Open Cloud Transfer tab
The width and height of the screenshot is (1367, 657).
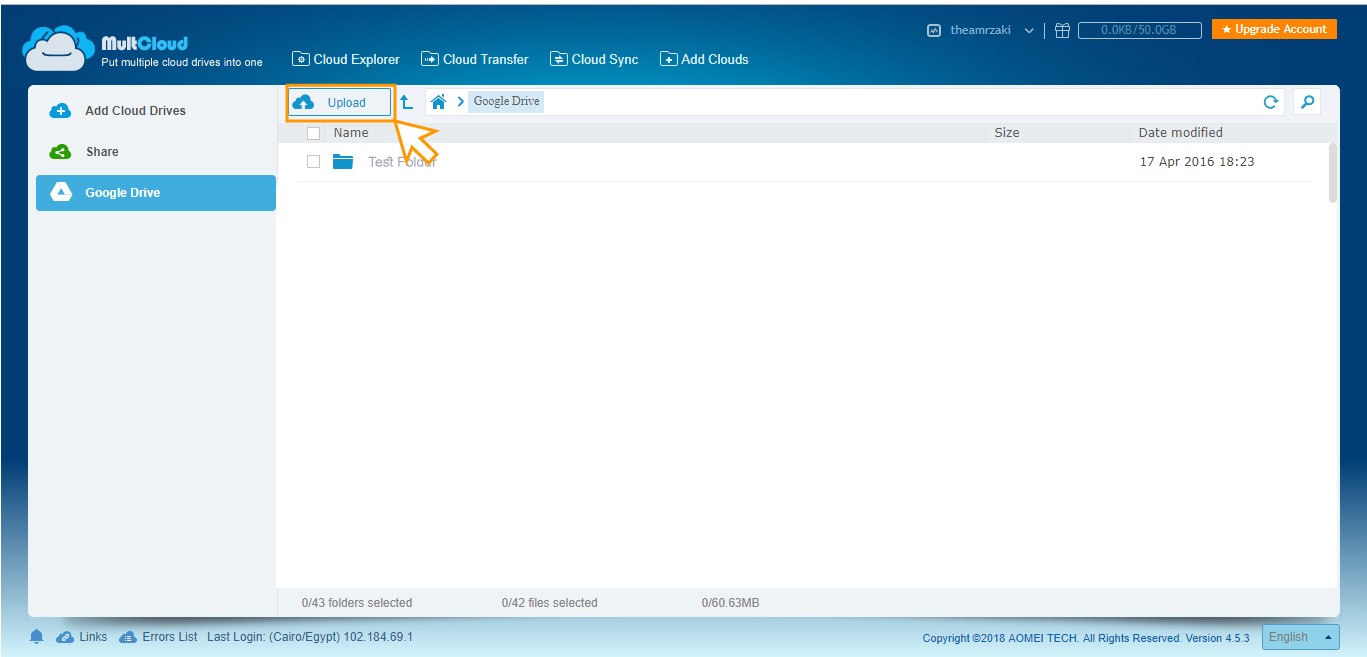click(475, 59)
